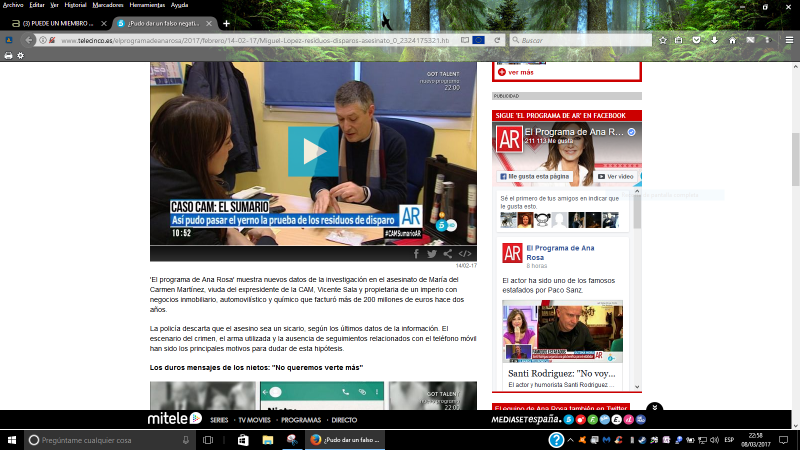This screenshot has height=450, width=800.
Task: Click the Windows Start button
Action: (x=10, y=440)
